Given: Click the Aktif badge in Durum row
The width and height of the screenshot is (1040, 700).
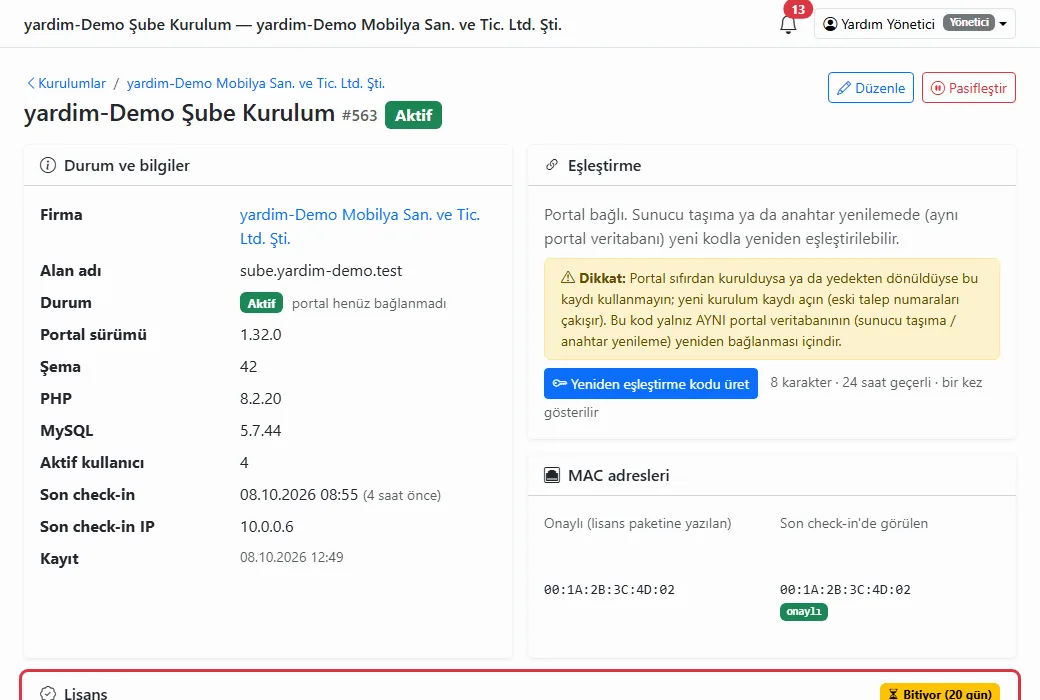Looking at the screenshot, I should pos(261,303).
